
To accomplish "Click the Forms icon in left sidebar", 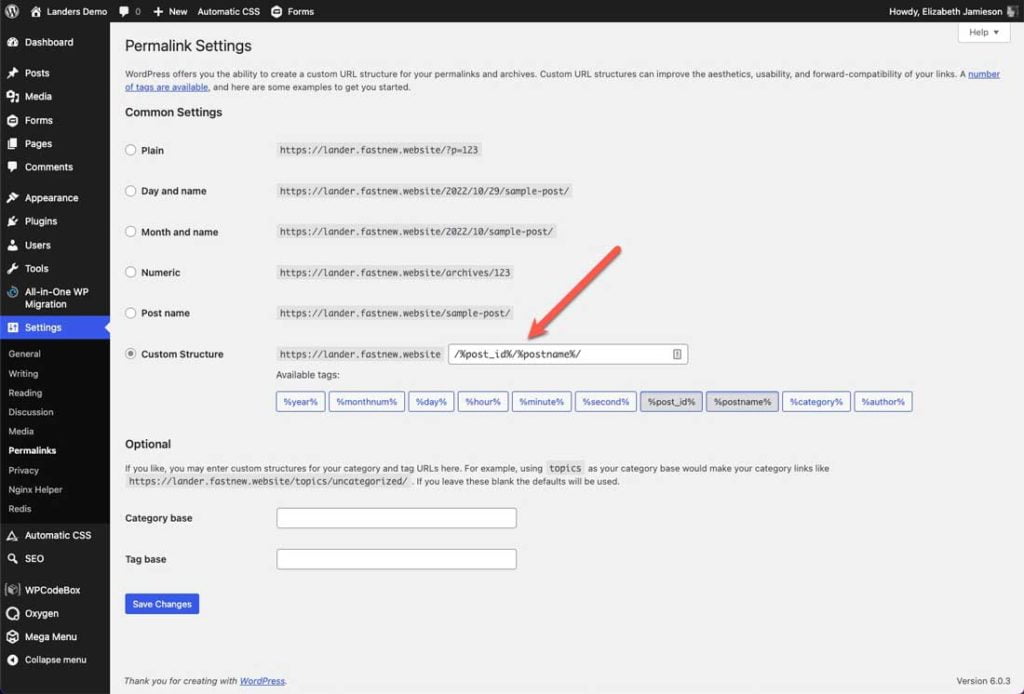I will tap(12, 120).
